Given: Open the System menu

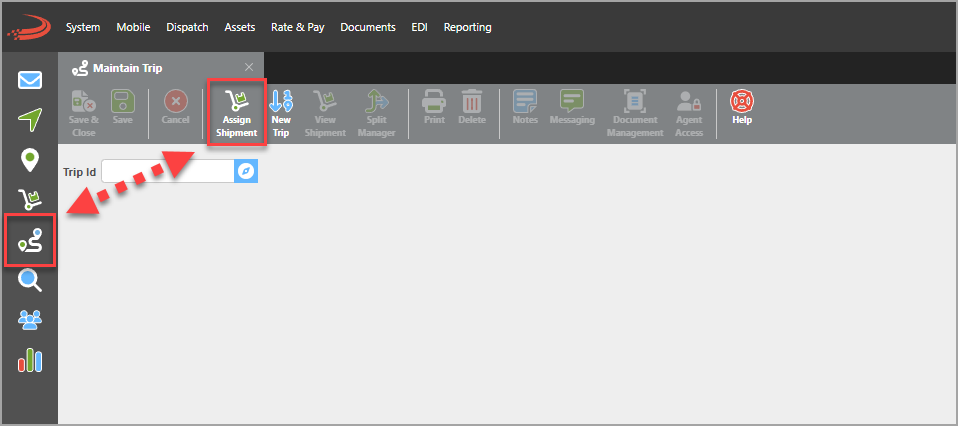Looking at the screenshot, I should click(82, 27).
